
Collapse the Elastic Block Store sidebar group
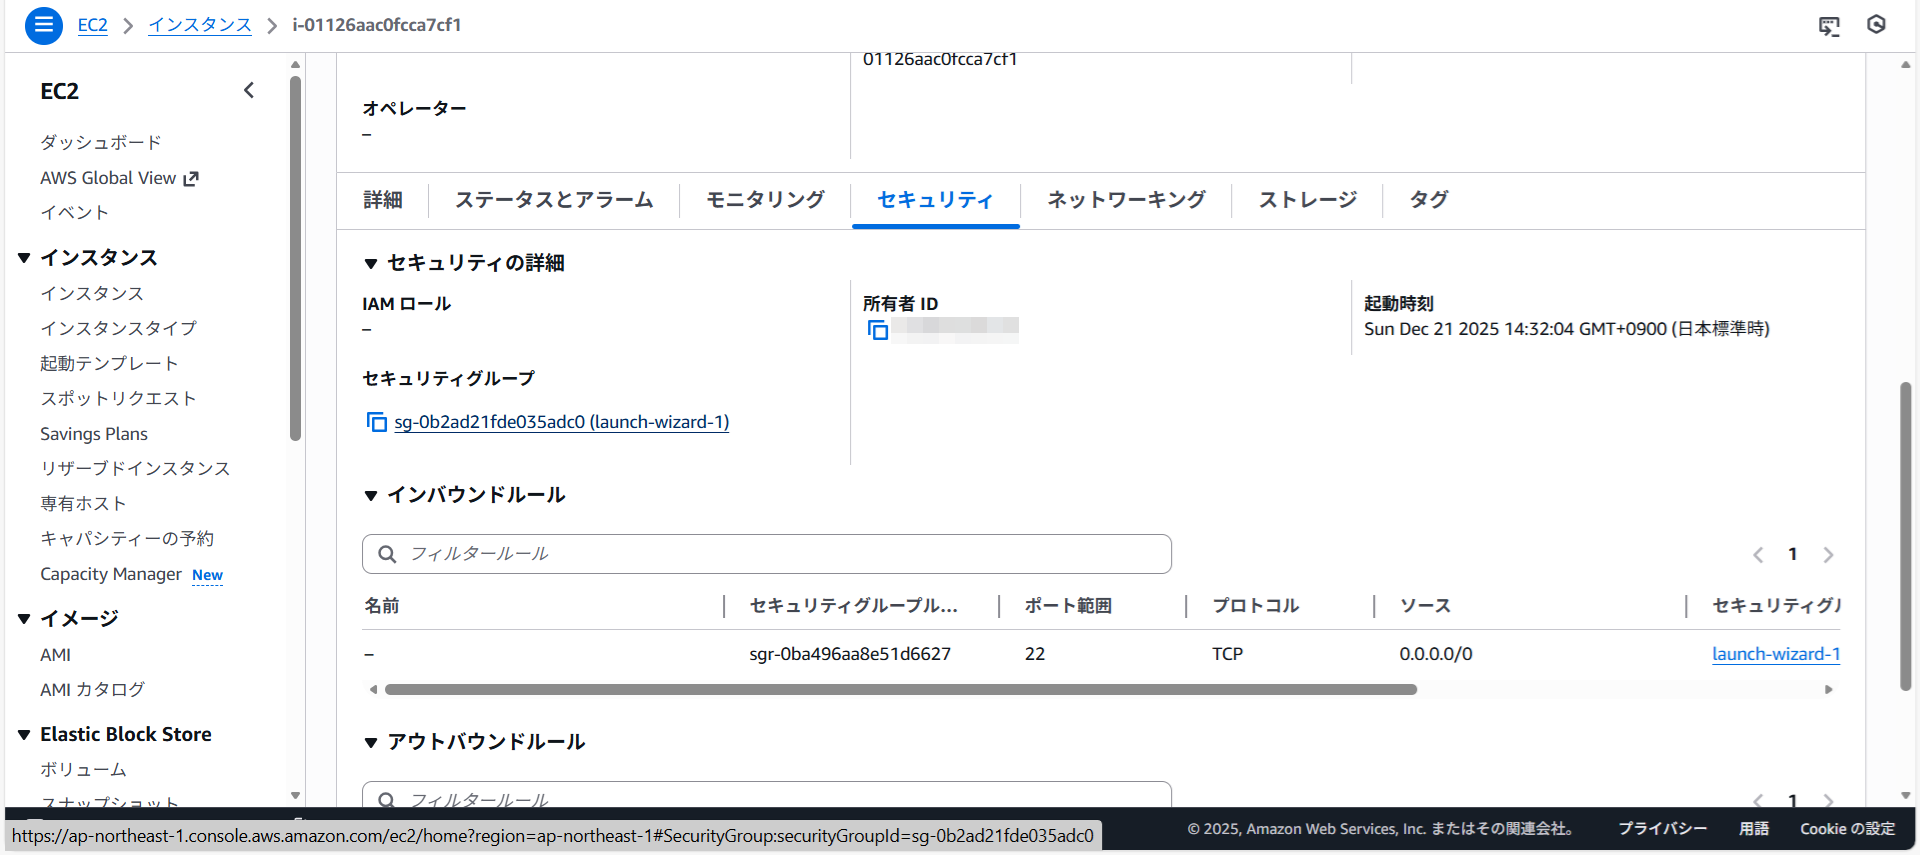(x=24, y=735)
